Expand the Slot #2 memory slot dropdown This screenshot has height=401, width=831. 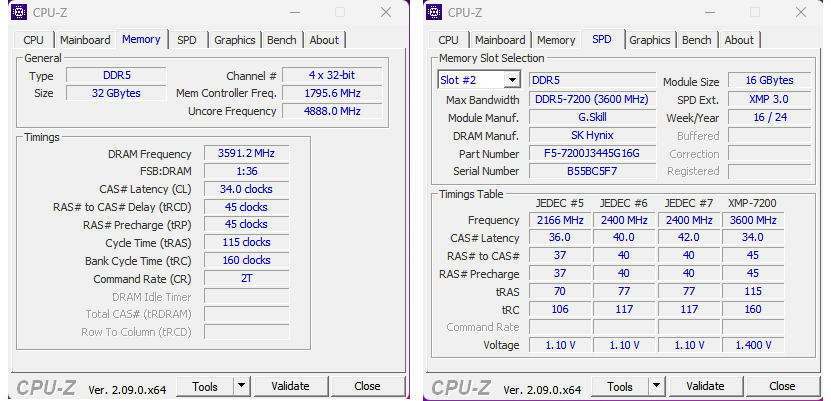tap(512, 80)
